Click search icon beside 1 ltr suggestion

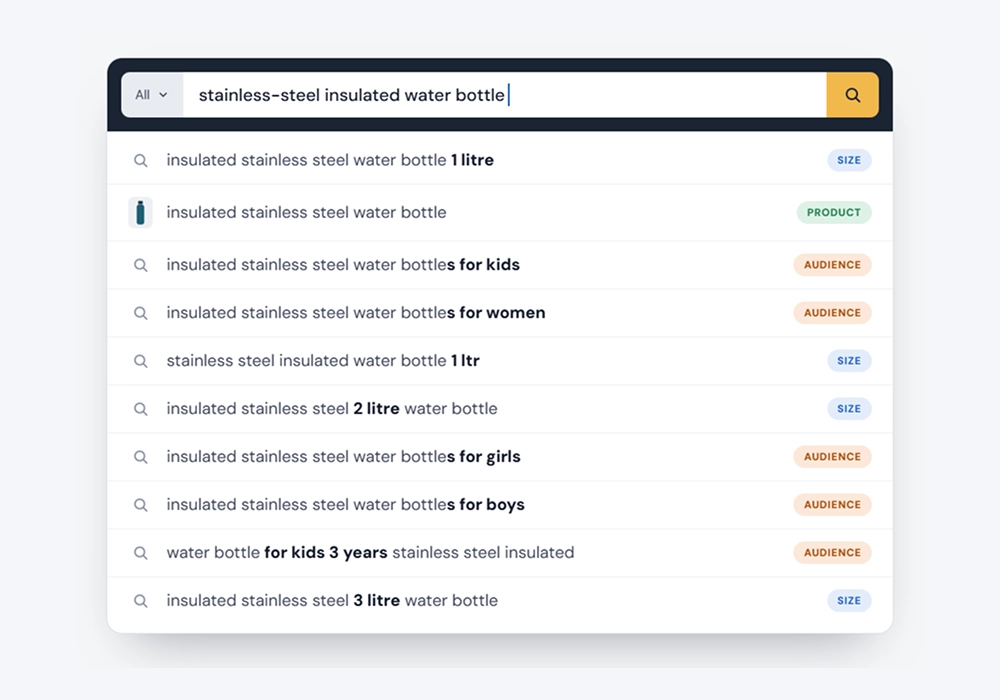pyautogui.click(x=140, y=361)
